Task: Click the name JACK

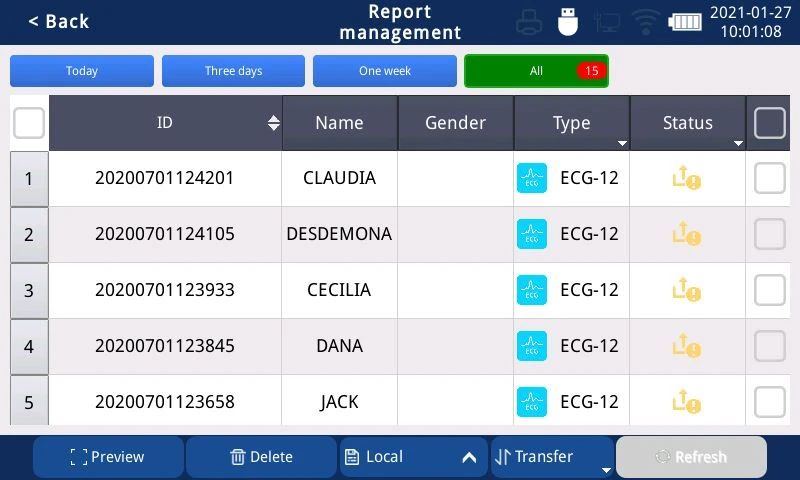Action: (x=339, y=402)
